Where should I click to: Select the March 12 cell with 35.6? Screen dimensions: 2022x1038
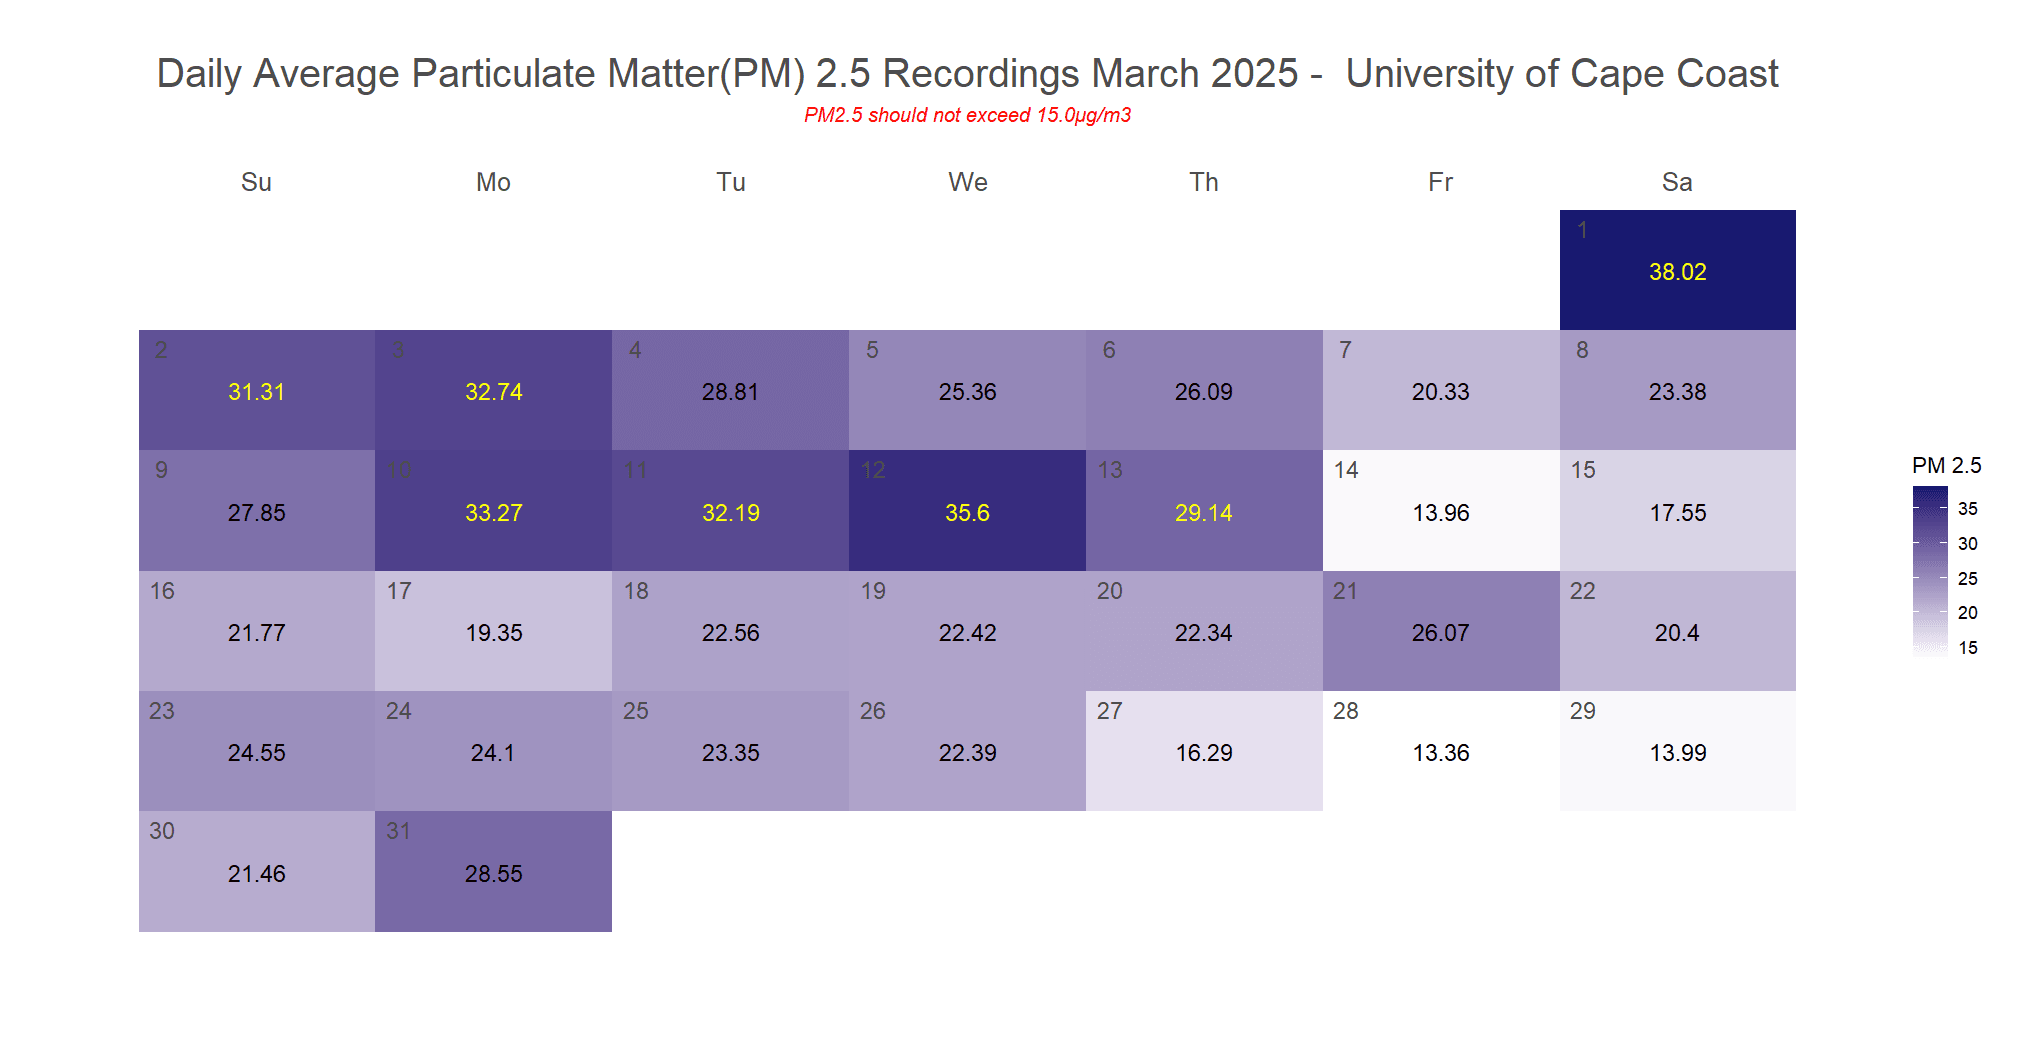coord(967,511)
